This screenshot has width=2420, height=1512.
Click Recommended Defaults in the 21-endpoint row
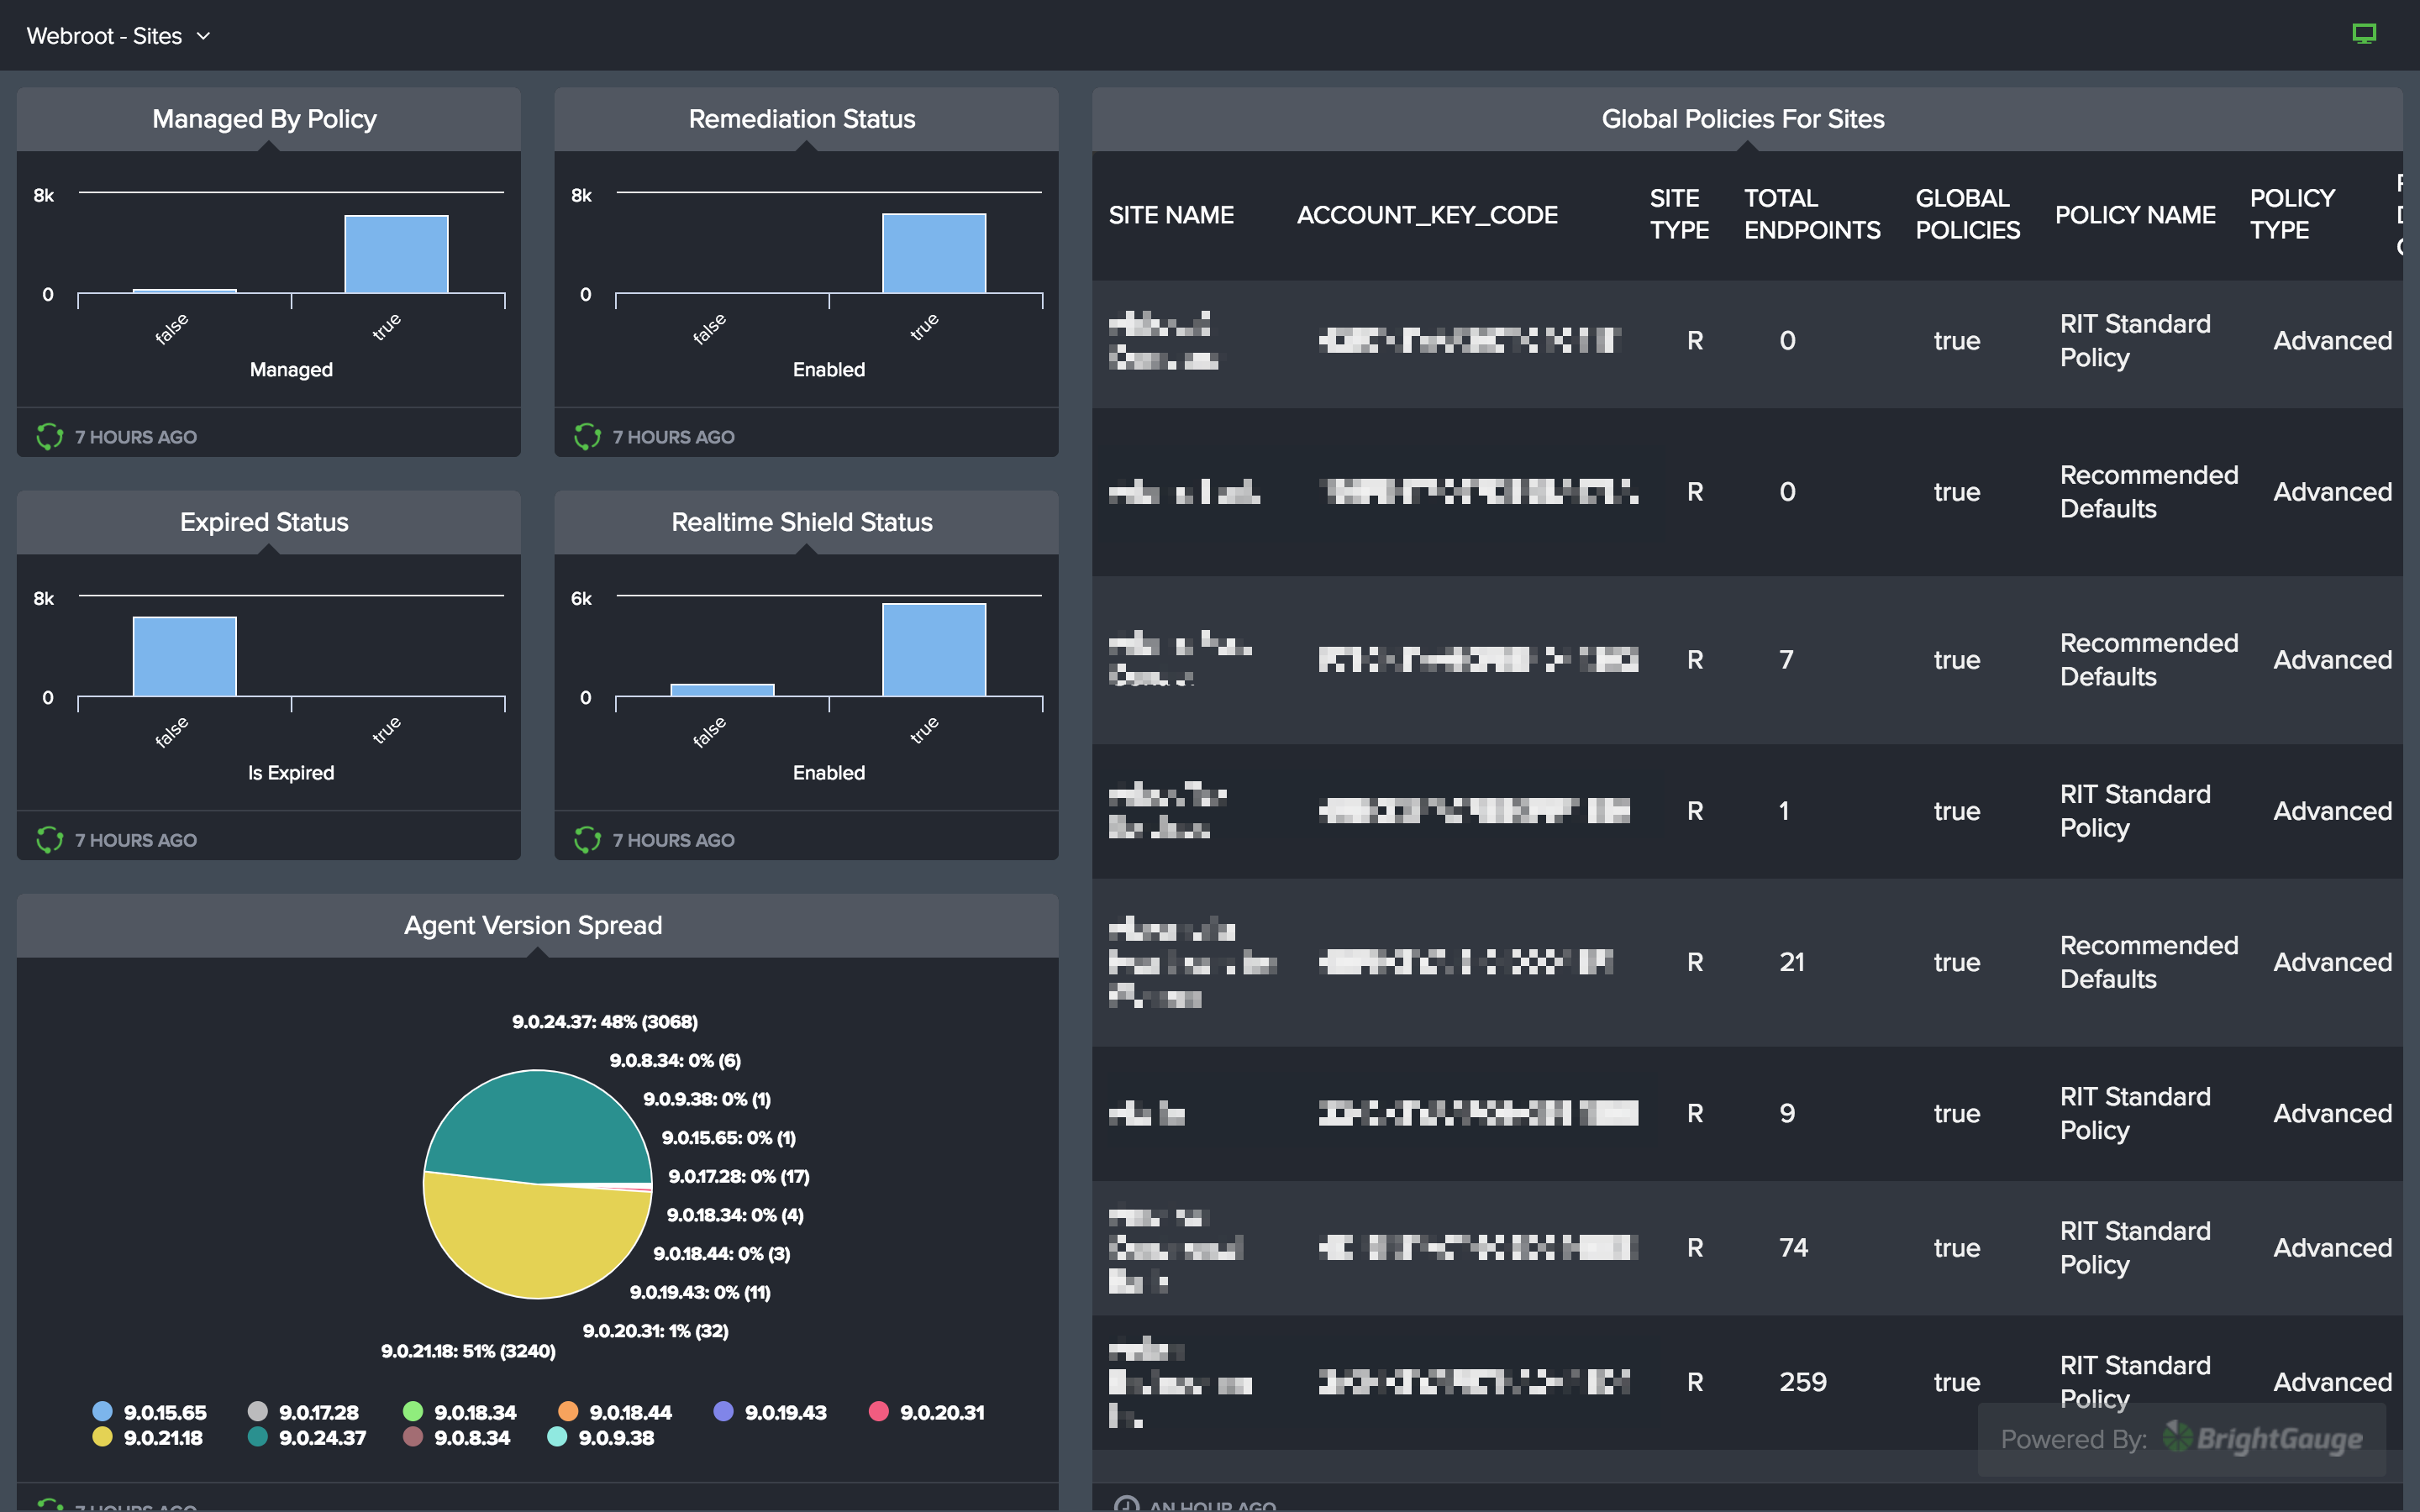point(2149,962)
